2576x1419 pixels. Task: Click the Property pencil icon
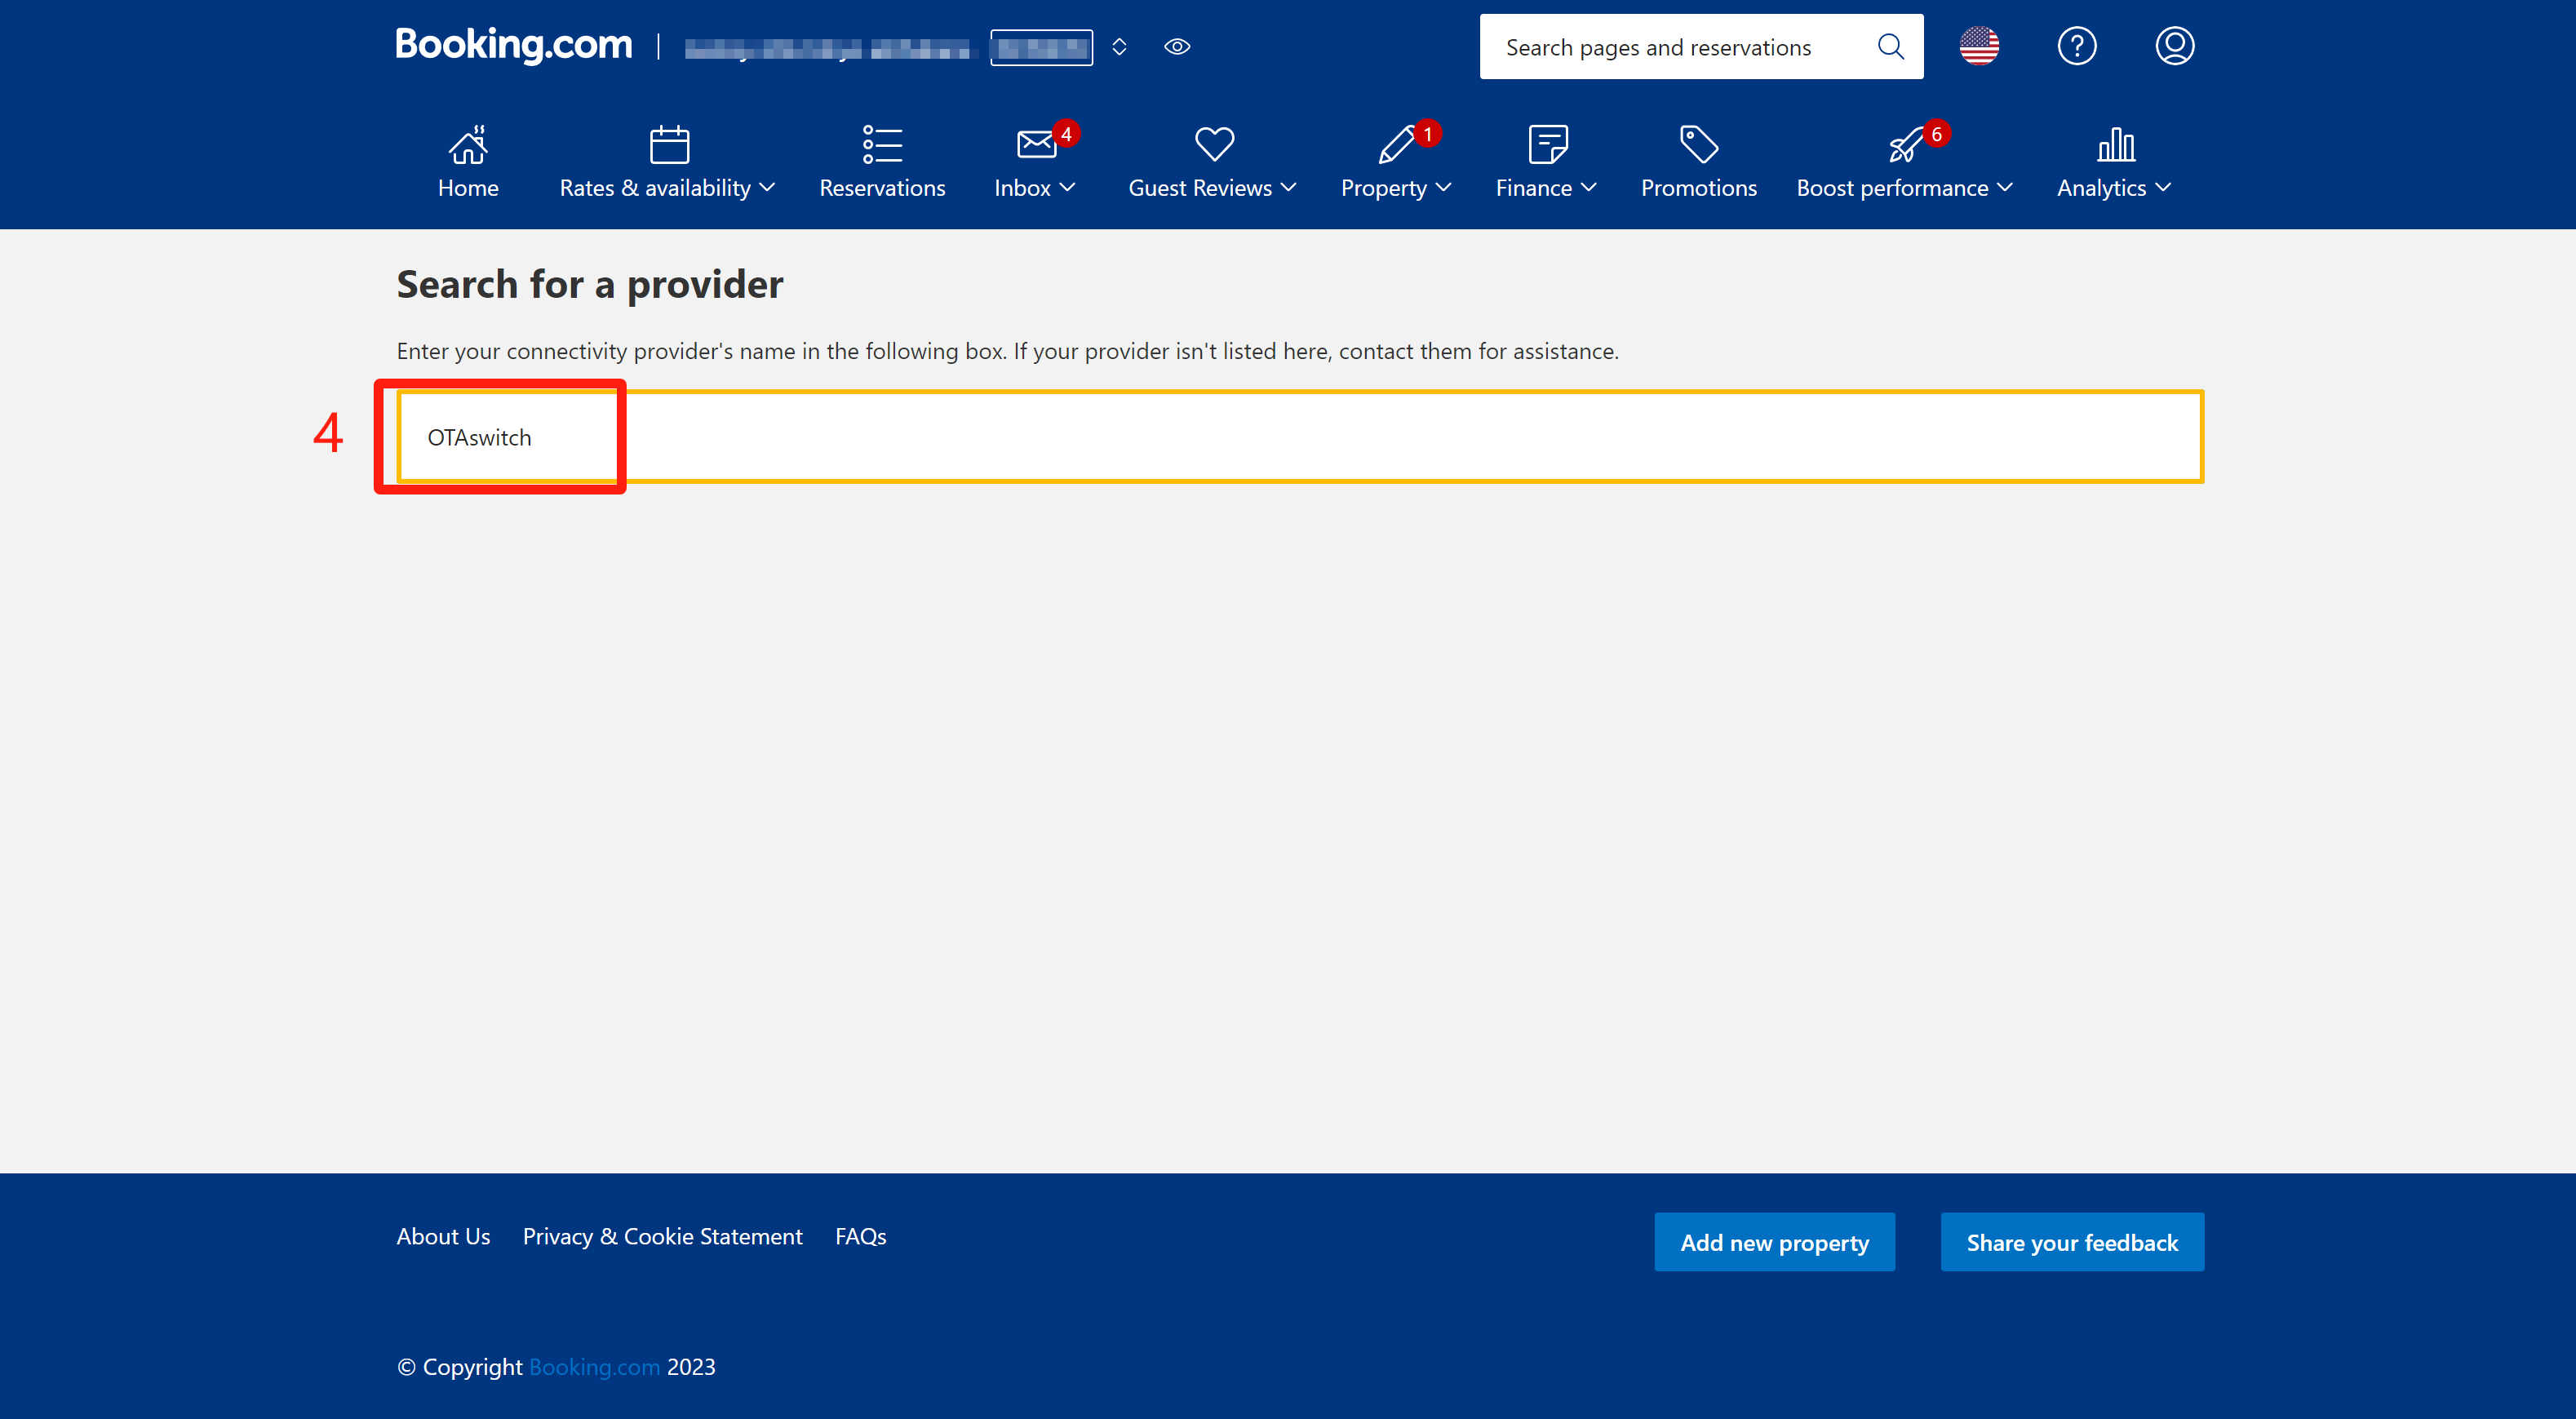point(1396,145)
